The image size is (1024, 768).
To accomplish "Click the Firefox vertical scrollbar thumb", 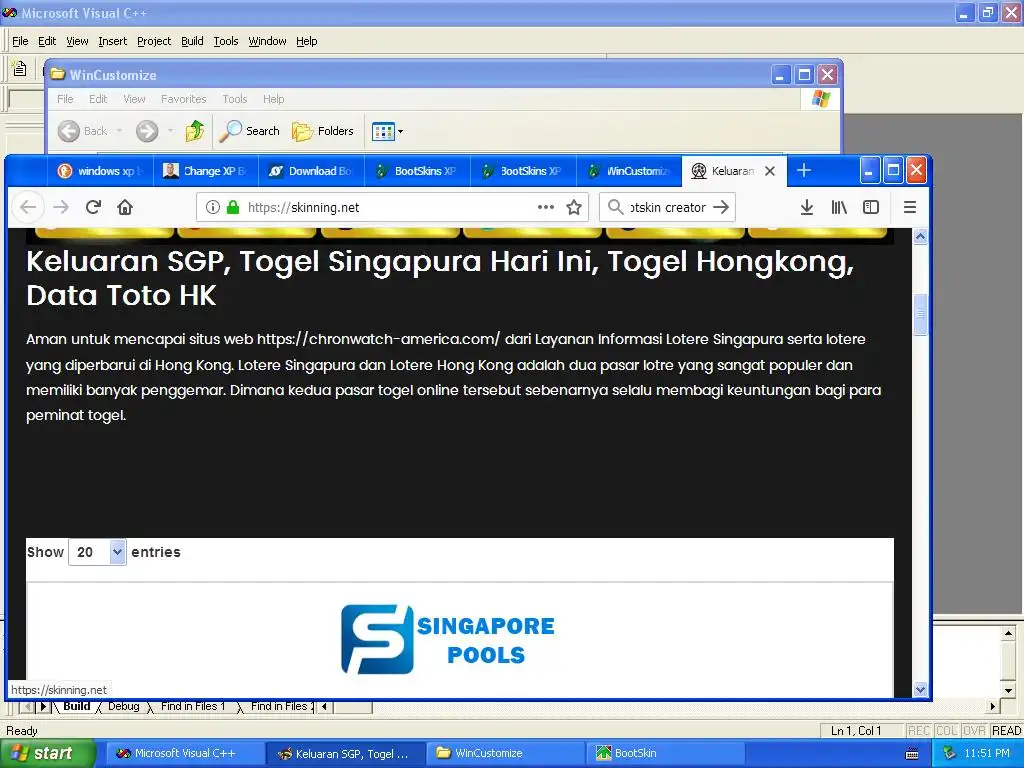I will 920,315.
